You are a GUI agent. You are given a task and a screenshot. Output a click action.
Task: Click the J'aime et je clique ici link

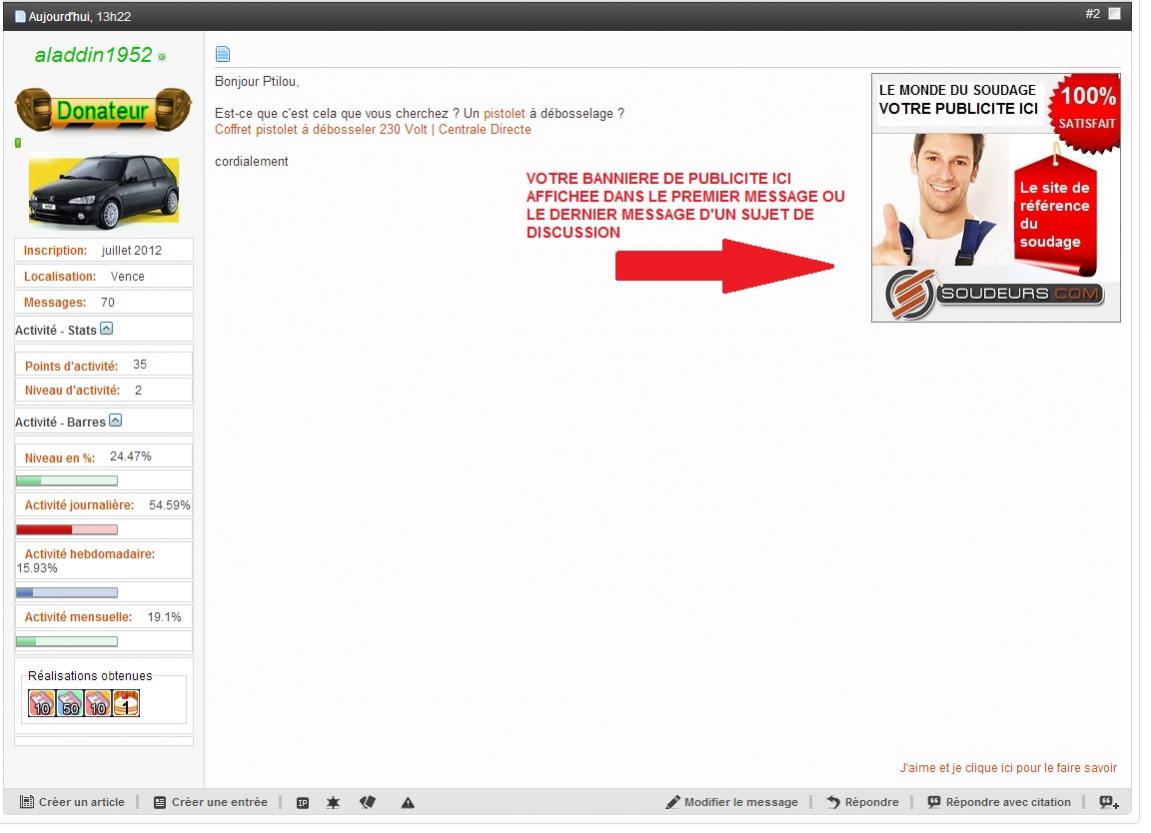pyautogui.click(x=1008, y=768)
